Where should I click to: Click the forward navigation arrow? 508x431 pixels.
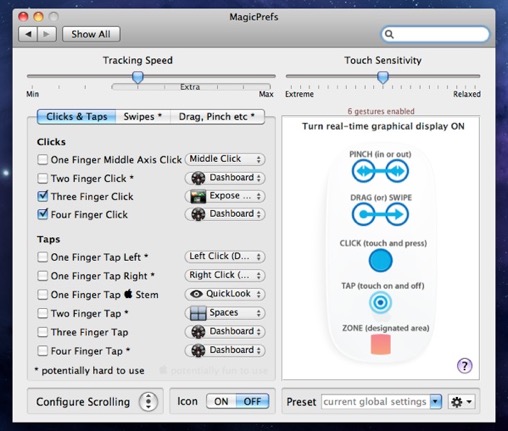pos(47,34)
